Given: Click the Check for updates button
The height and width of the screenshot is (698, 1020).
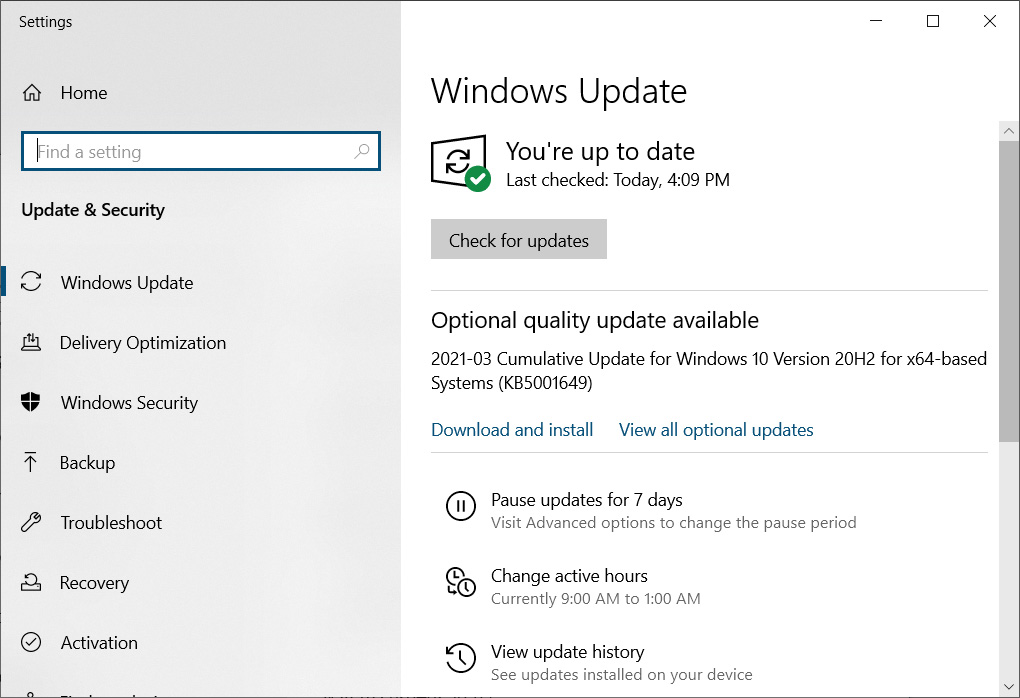Looking at the screenshot, I should coord(518,239).
